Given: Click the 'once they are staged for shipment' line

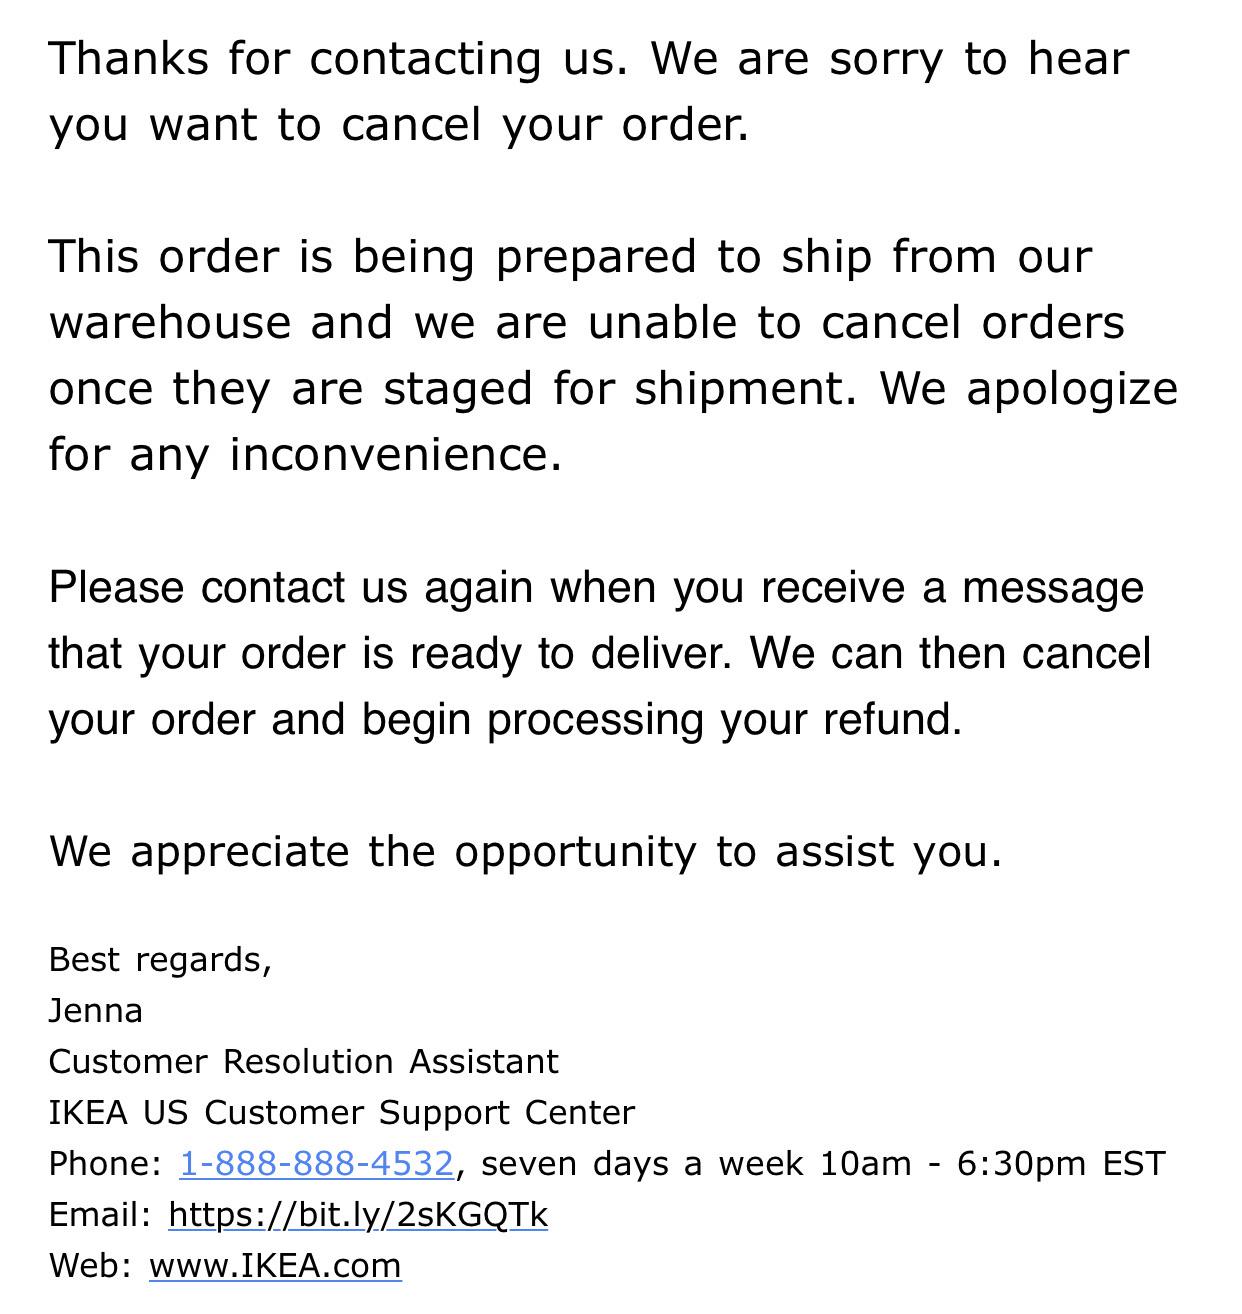Looking at the screenshot, I should (613, 388).
